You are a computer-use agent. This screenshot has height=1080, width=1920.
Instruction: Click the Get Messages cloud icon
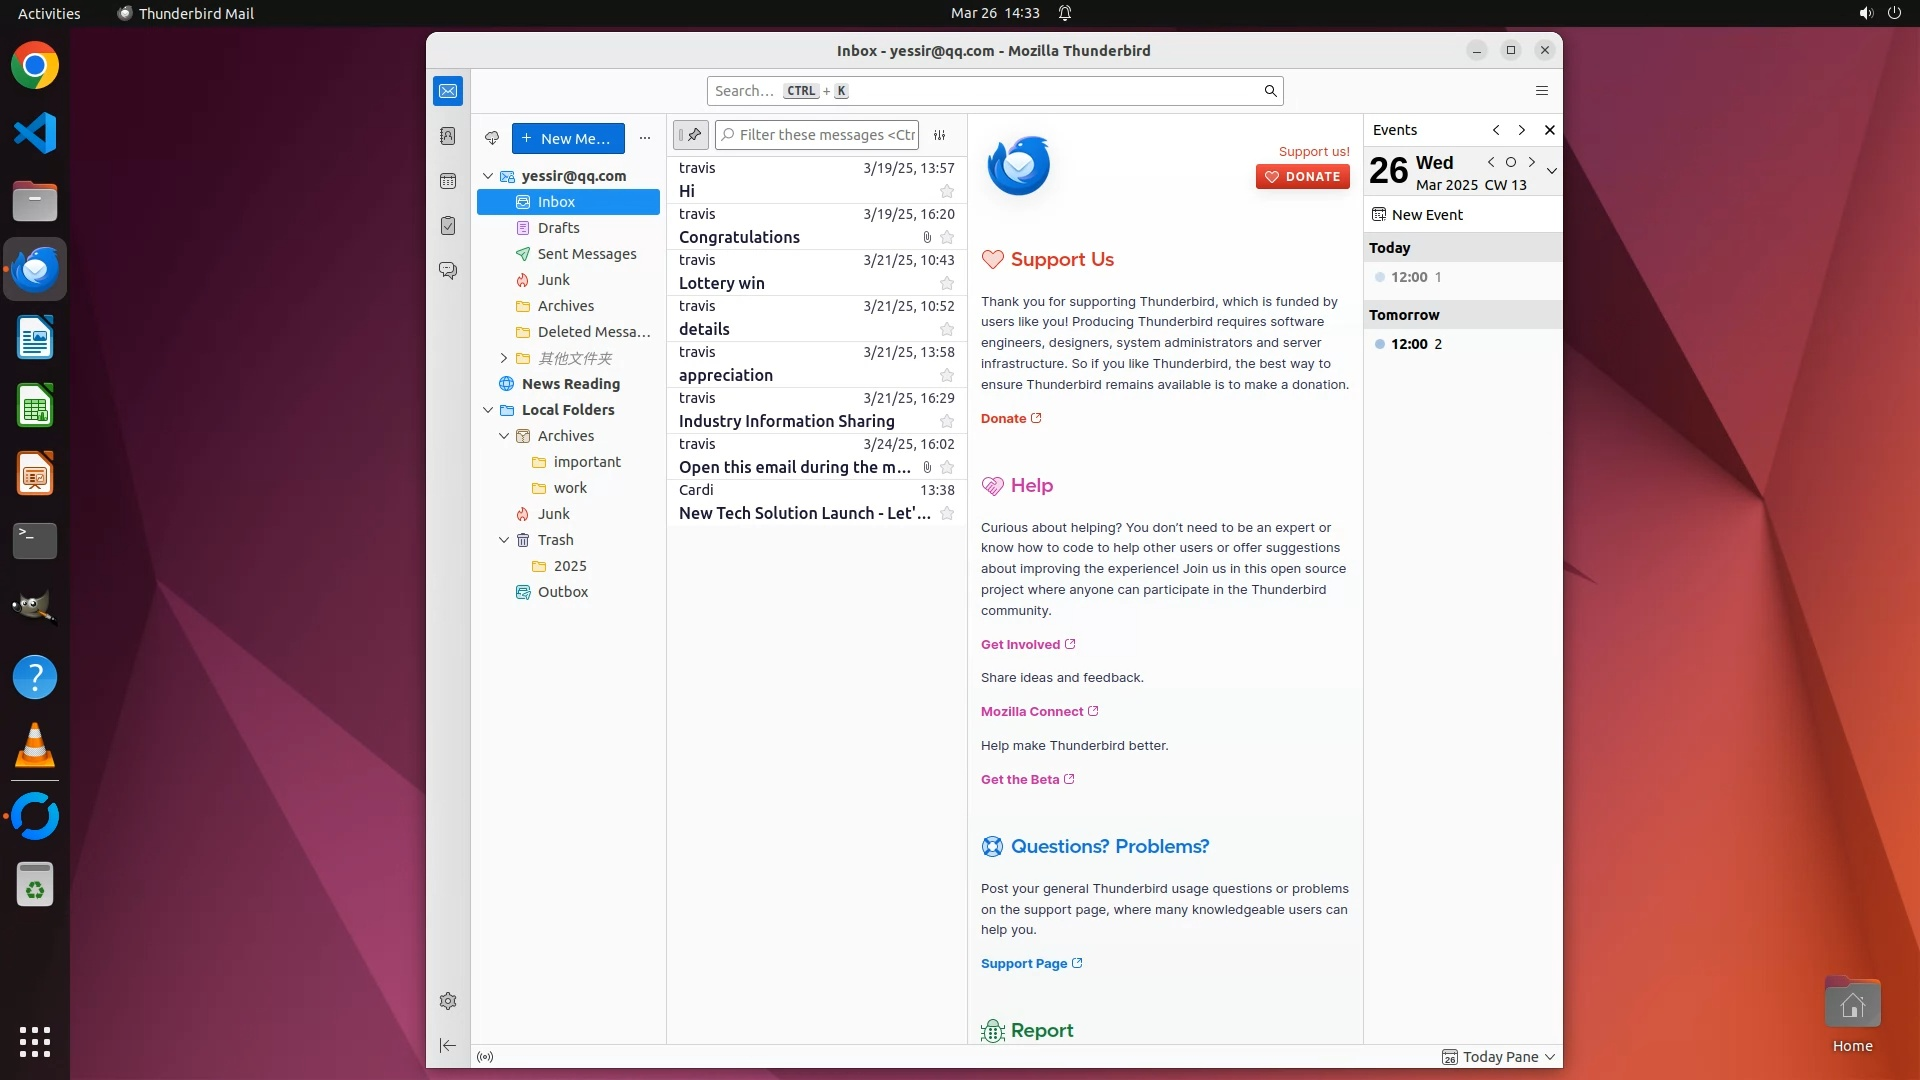492,138
